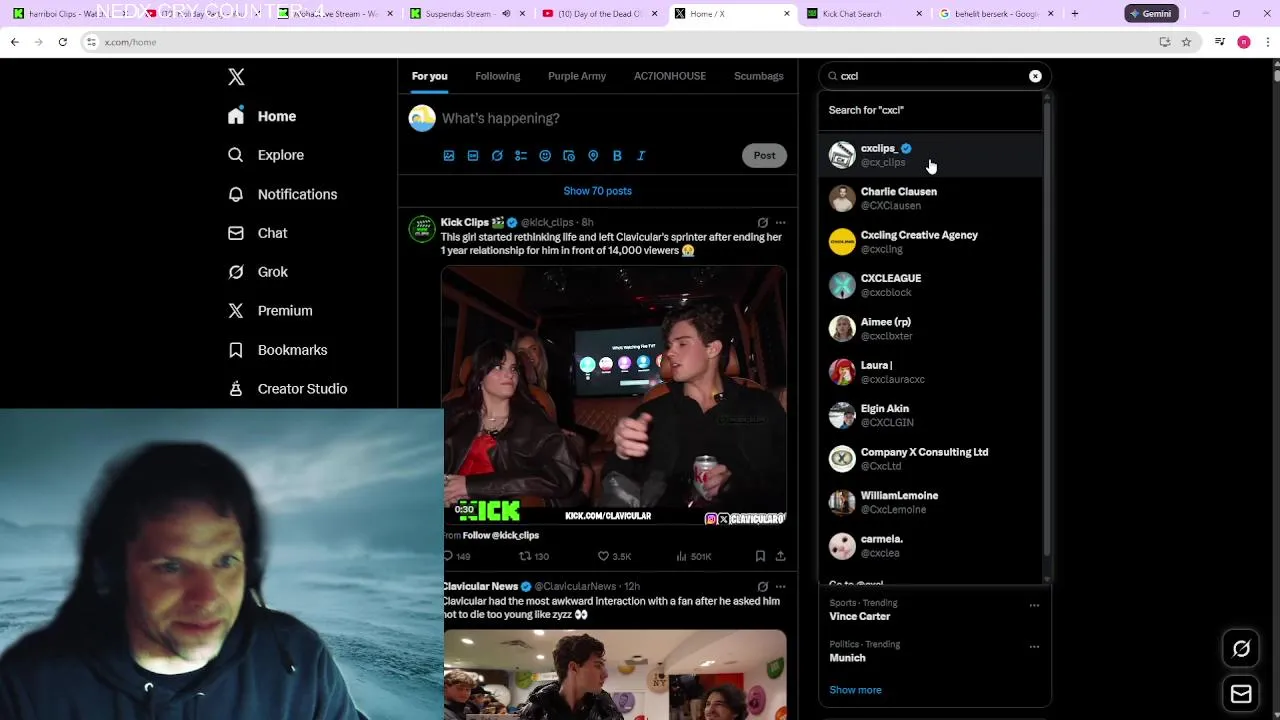The image size is (1280, 720).
Task: Switch to the For you tab
Action: point(430,76)
